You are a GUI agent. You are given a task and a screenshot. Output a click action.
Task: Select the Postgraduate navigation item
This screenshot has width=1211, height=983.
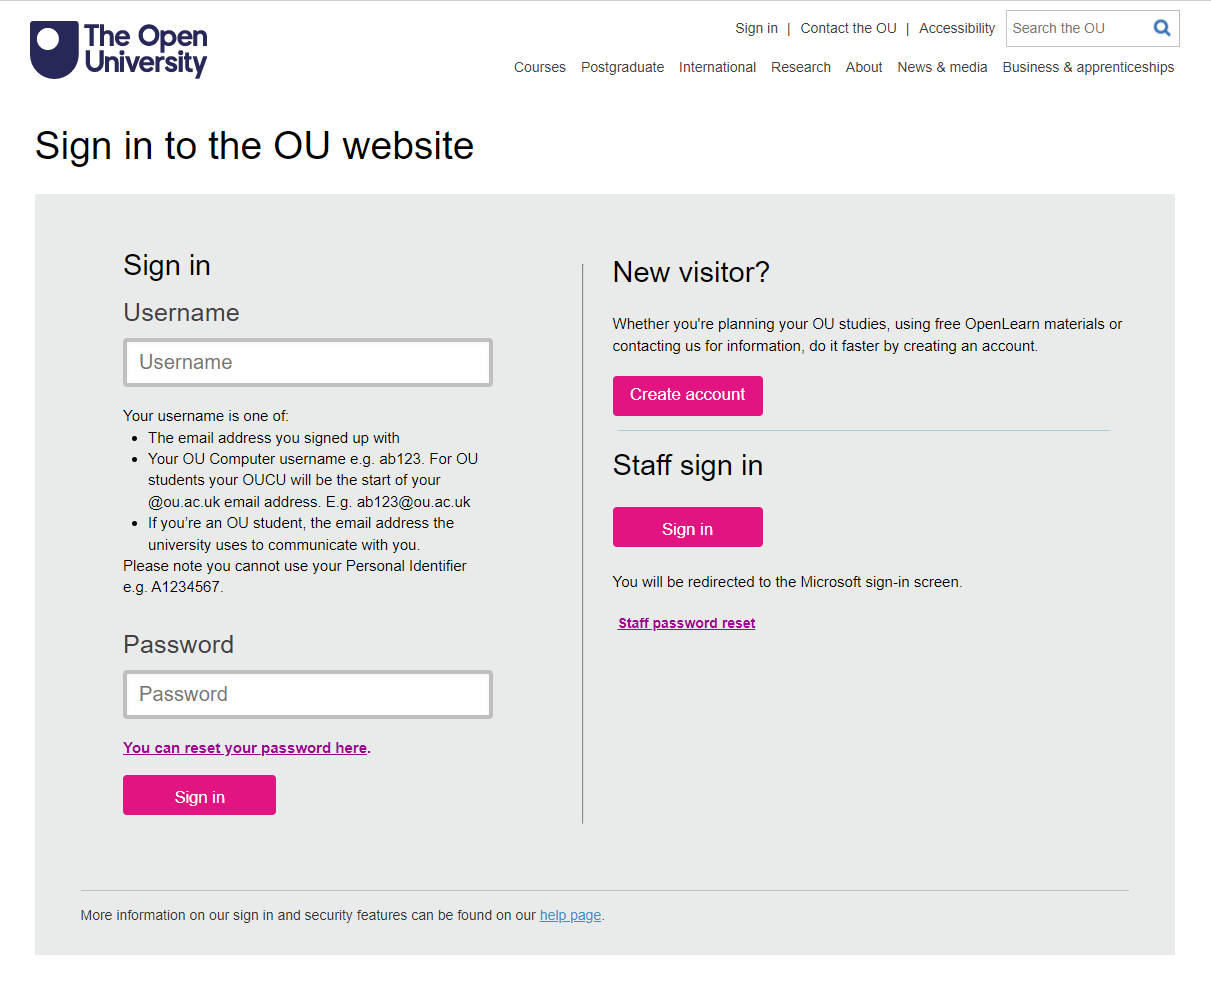(x=622, y=67)
